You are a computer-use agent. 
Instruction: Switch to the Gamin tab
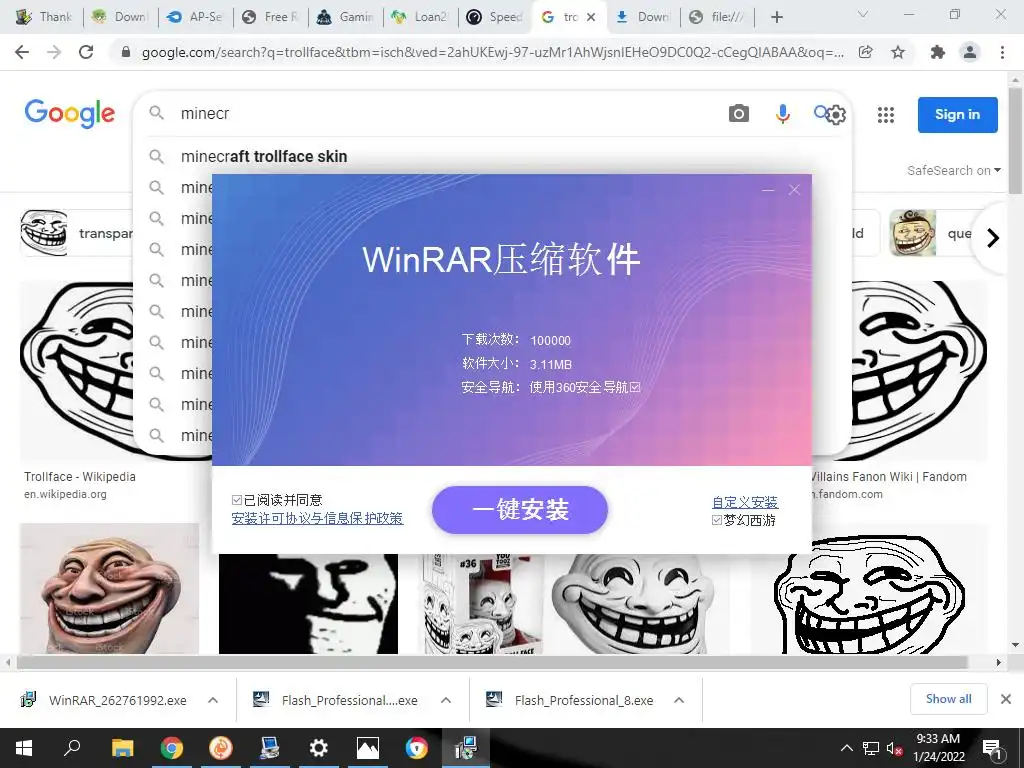[x=345, y=17]
